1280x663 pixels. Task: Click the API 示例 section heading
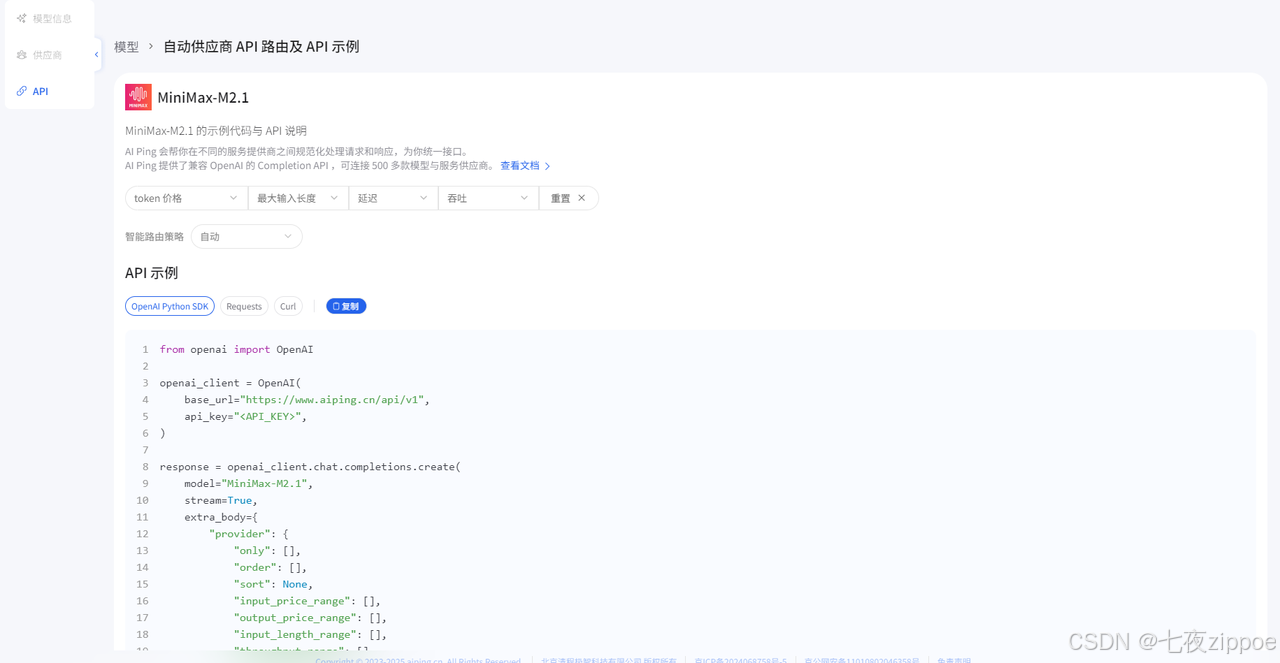[x=152, y=273]
